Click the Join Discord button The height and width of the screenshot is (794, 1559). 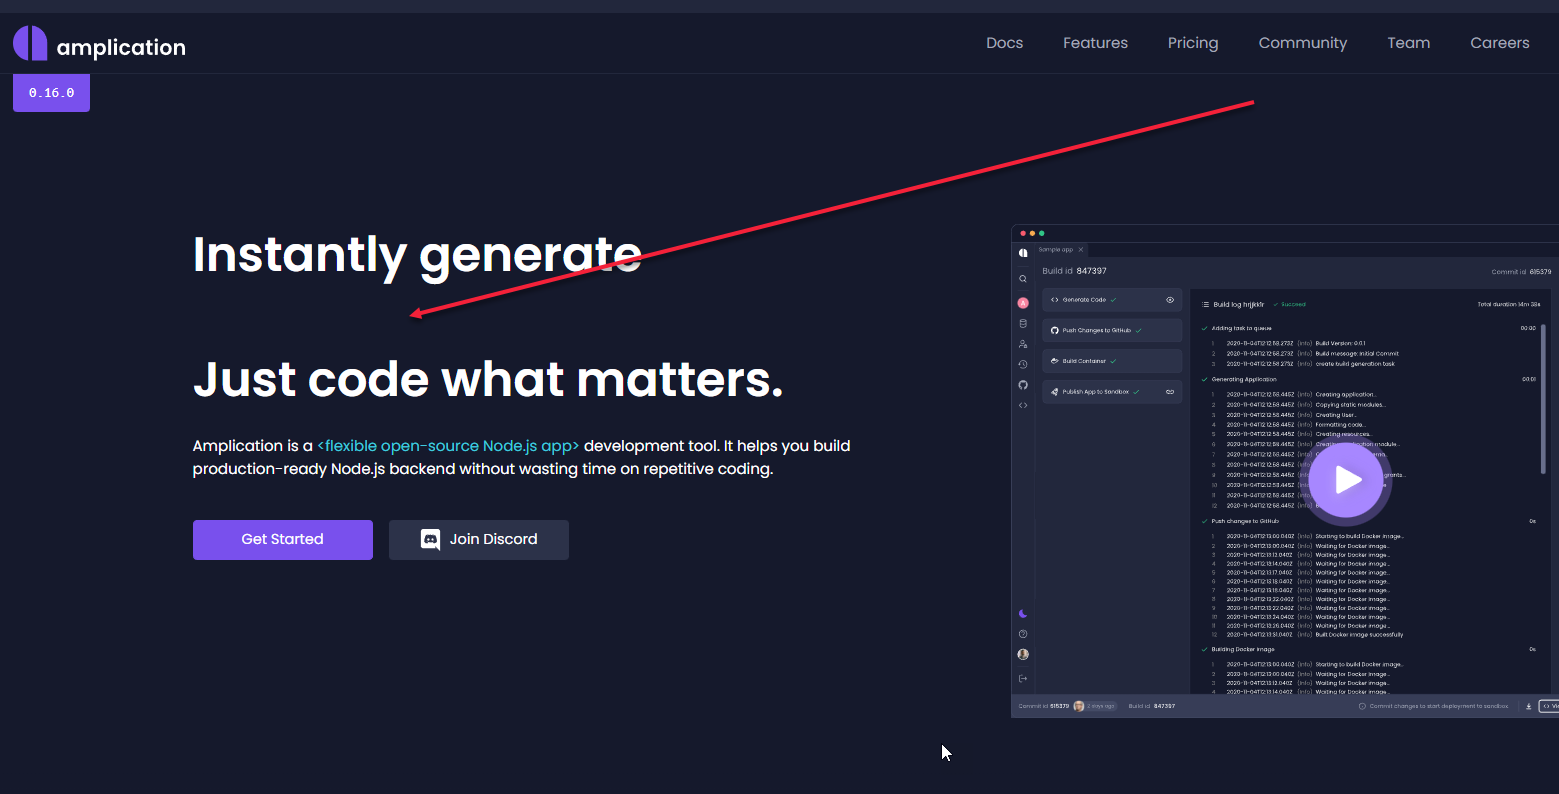(479, 539)
